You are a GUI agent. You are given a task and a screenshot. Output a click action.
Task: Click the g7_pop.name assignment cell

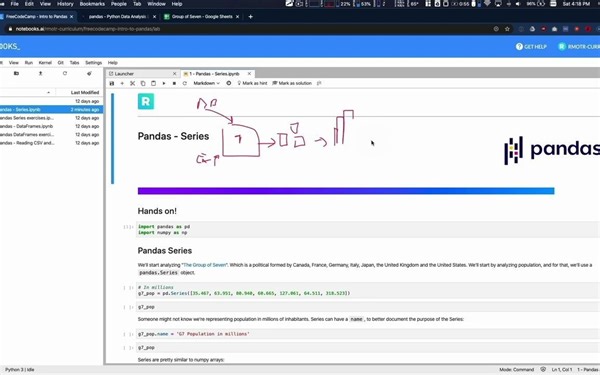(367, 334)
